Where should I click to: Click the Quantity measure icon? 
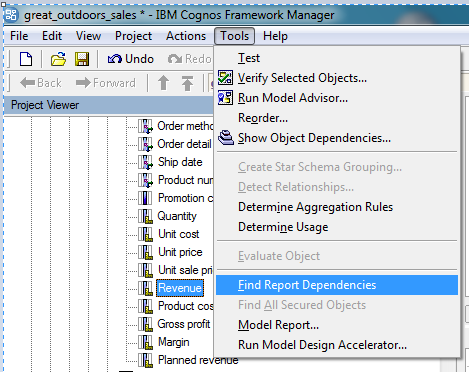[145, 216]
